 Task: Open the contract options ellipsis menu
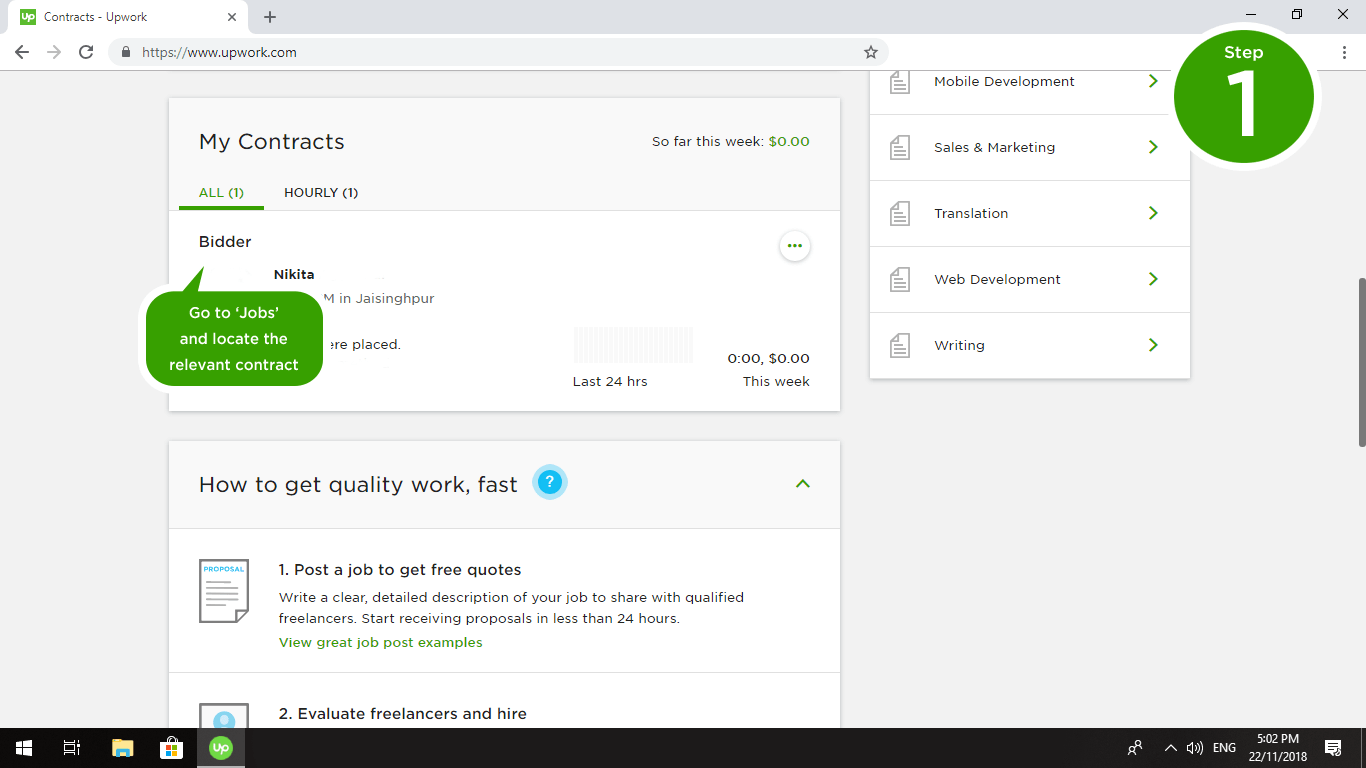coord(794,245)
